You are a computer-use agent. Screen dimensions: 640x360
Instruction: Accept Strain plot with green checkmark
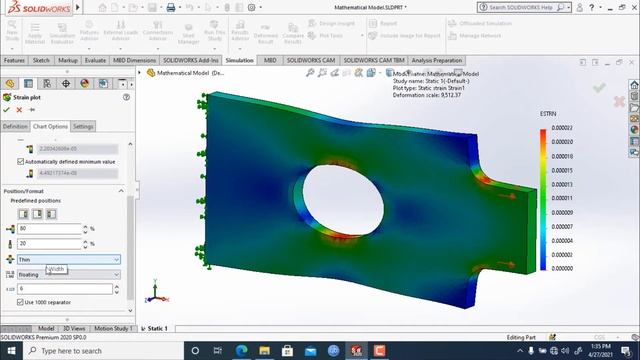click(x=6, y=110)
